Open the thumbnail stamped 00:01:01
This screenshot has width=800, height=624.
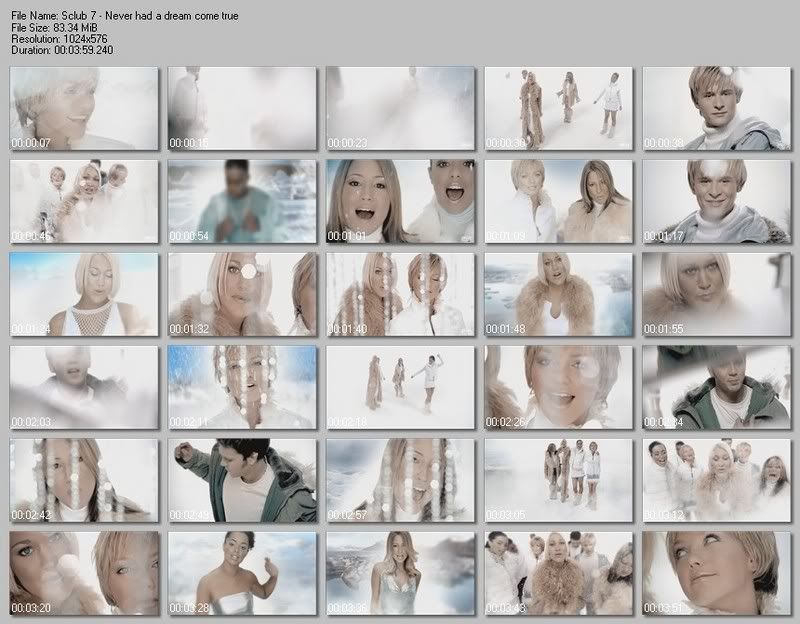click(x=401, y=202)
